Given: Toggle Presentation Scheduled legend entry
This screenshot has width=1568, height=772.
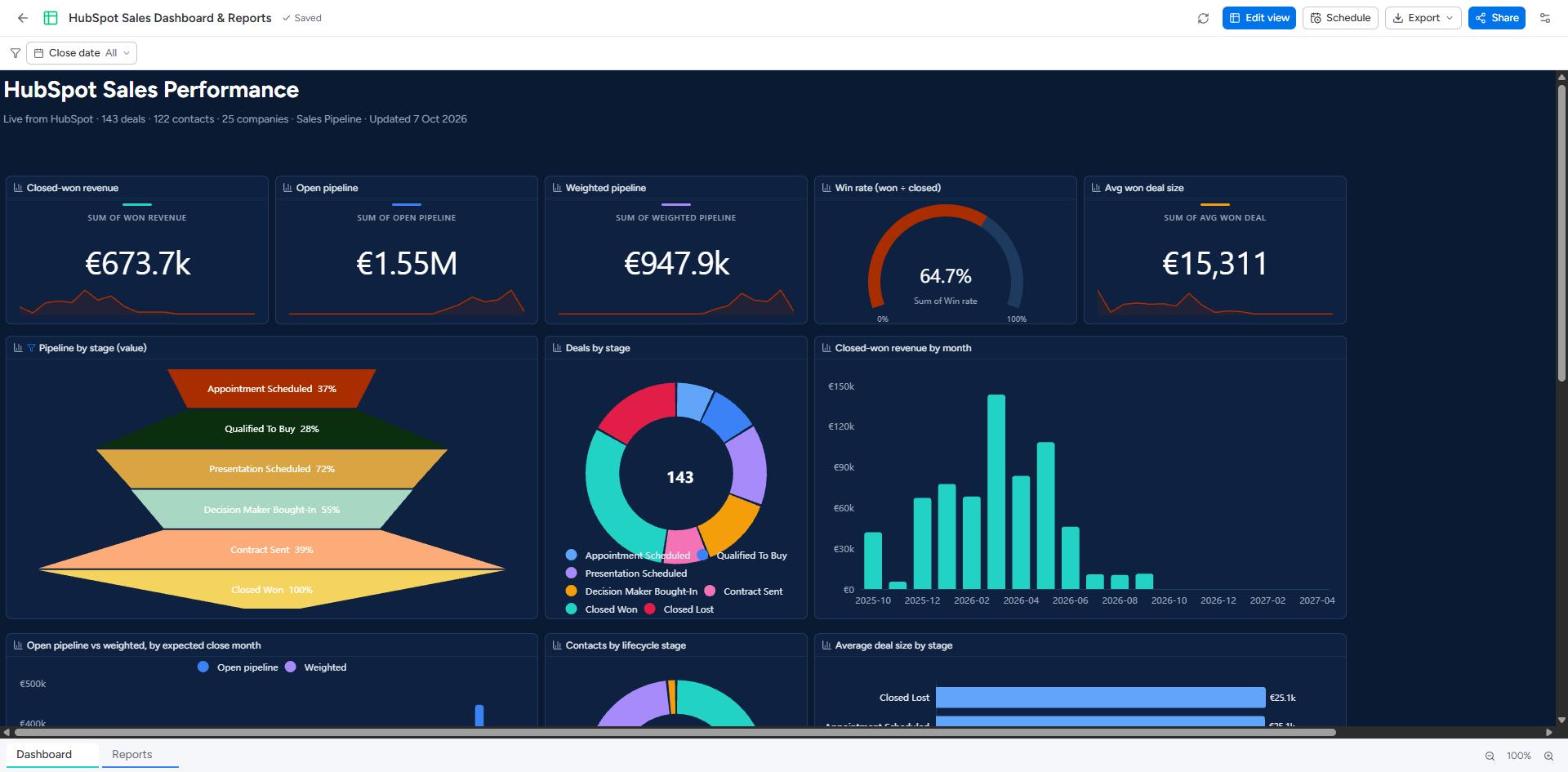Looking at the screenshot, I should [626, 573].
